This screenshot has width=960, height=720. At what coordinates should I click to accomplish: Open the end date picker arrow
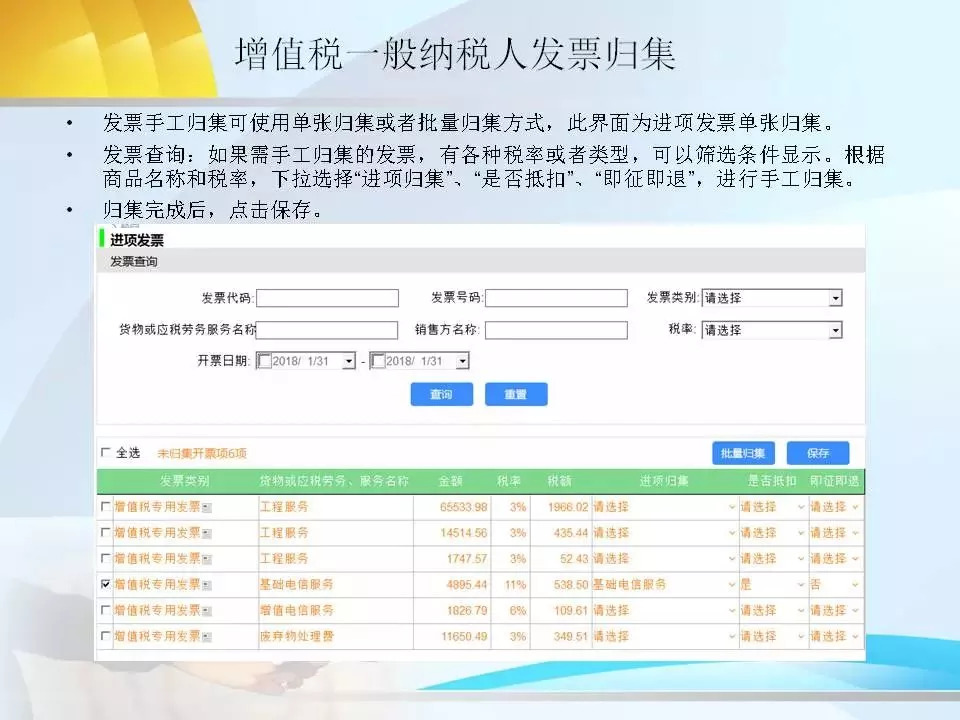click(x=462, y=361)
